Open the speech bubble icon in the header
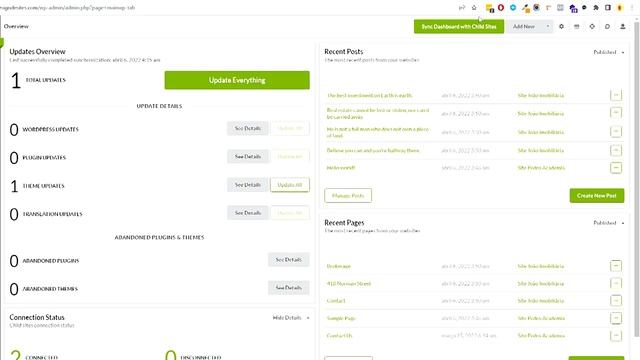640x360 pixels. [607, 27]
